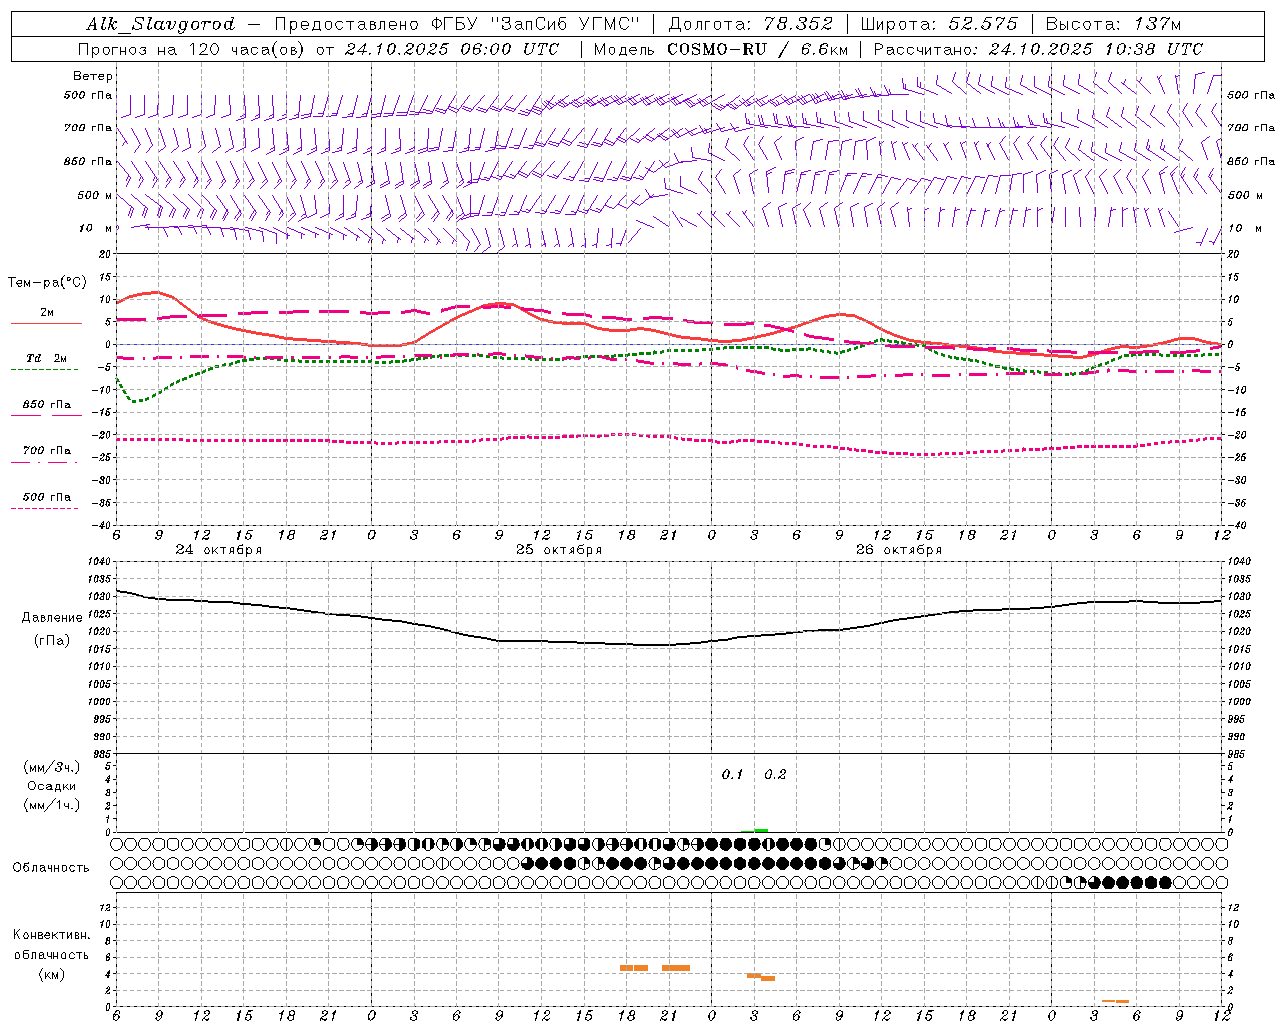Select the 'Предоставлено ФГБУ "ЗапСиб УГМС"' provider text
1280x1024 pixels.
[x=457, y=24]
